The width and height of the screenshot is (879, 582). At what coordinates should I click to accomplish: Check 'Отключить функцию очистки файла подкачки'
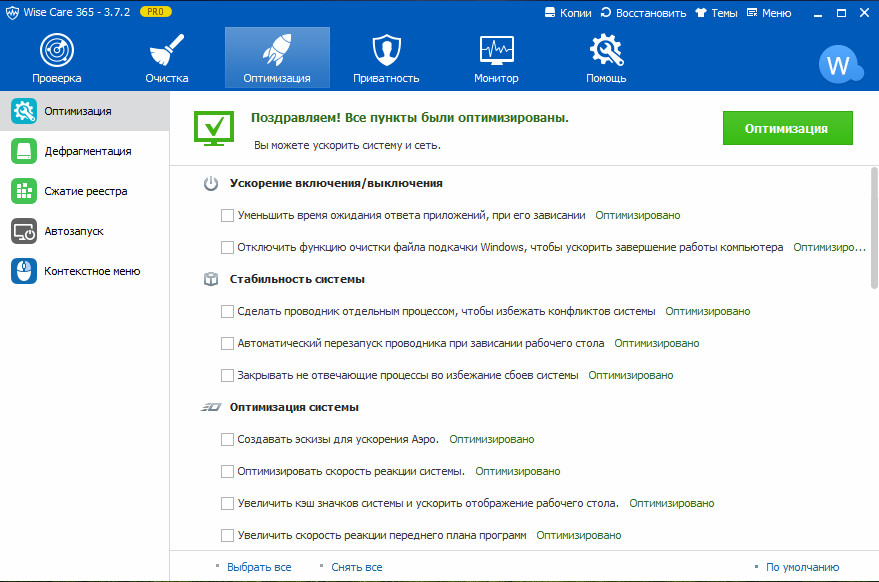point(227,247)
